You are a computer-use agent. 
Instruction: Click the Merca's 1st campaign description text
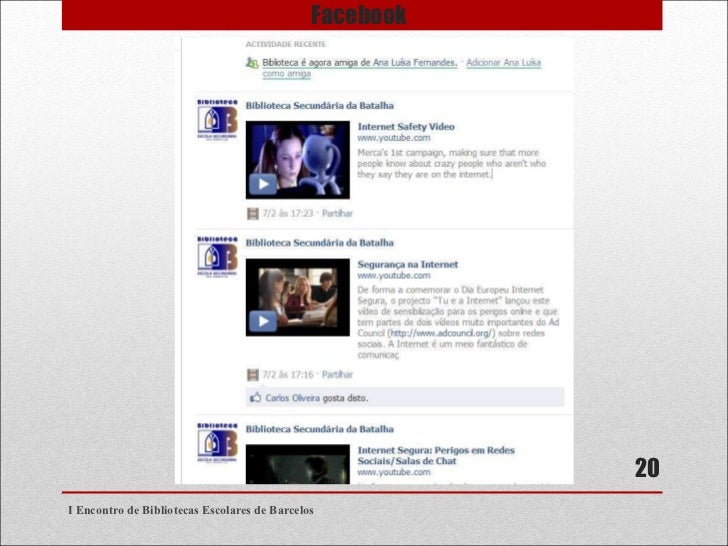pos(451,163)
